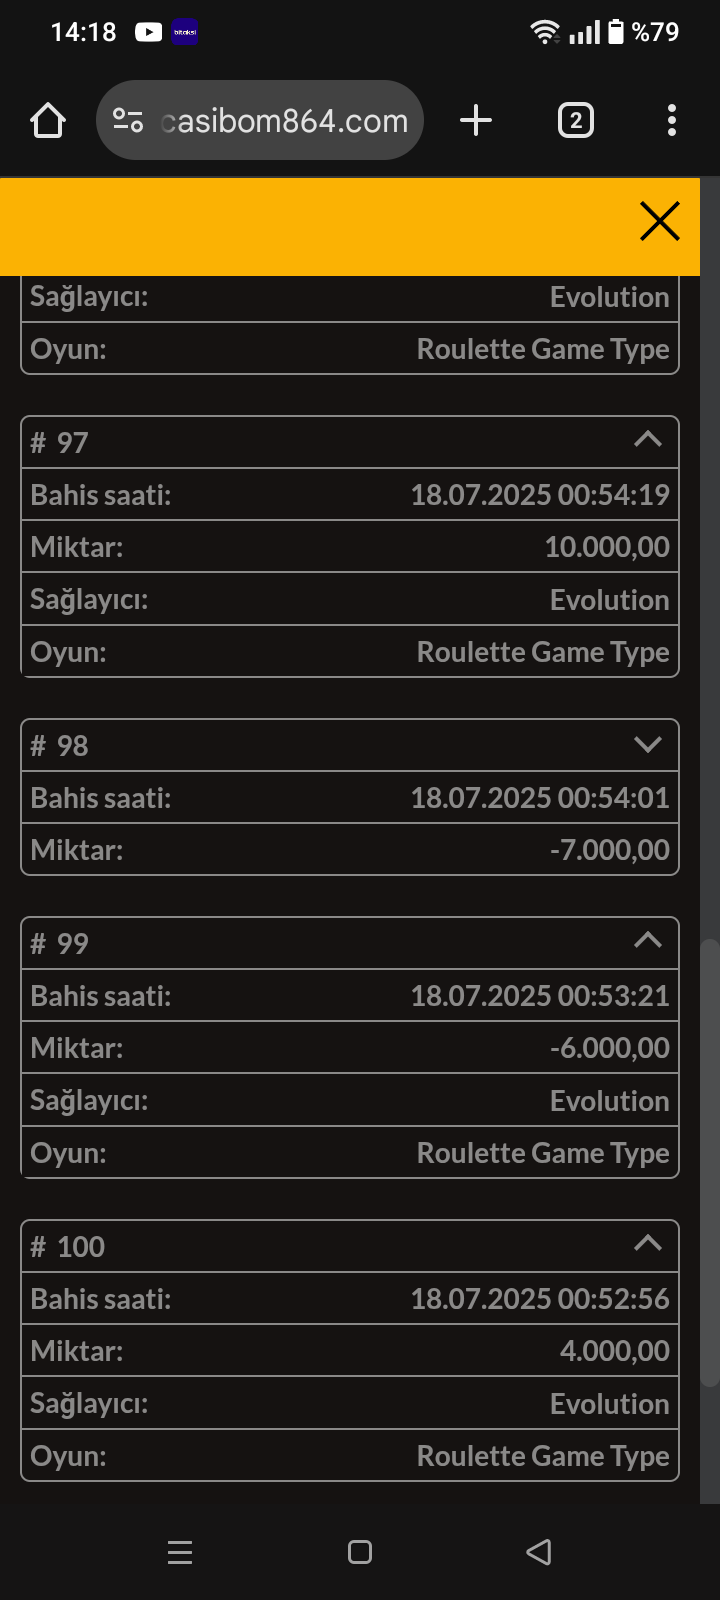Open the tab switcher showing 2 tabs
720x1600 pixels.
click(x=575, y=121)
